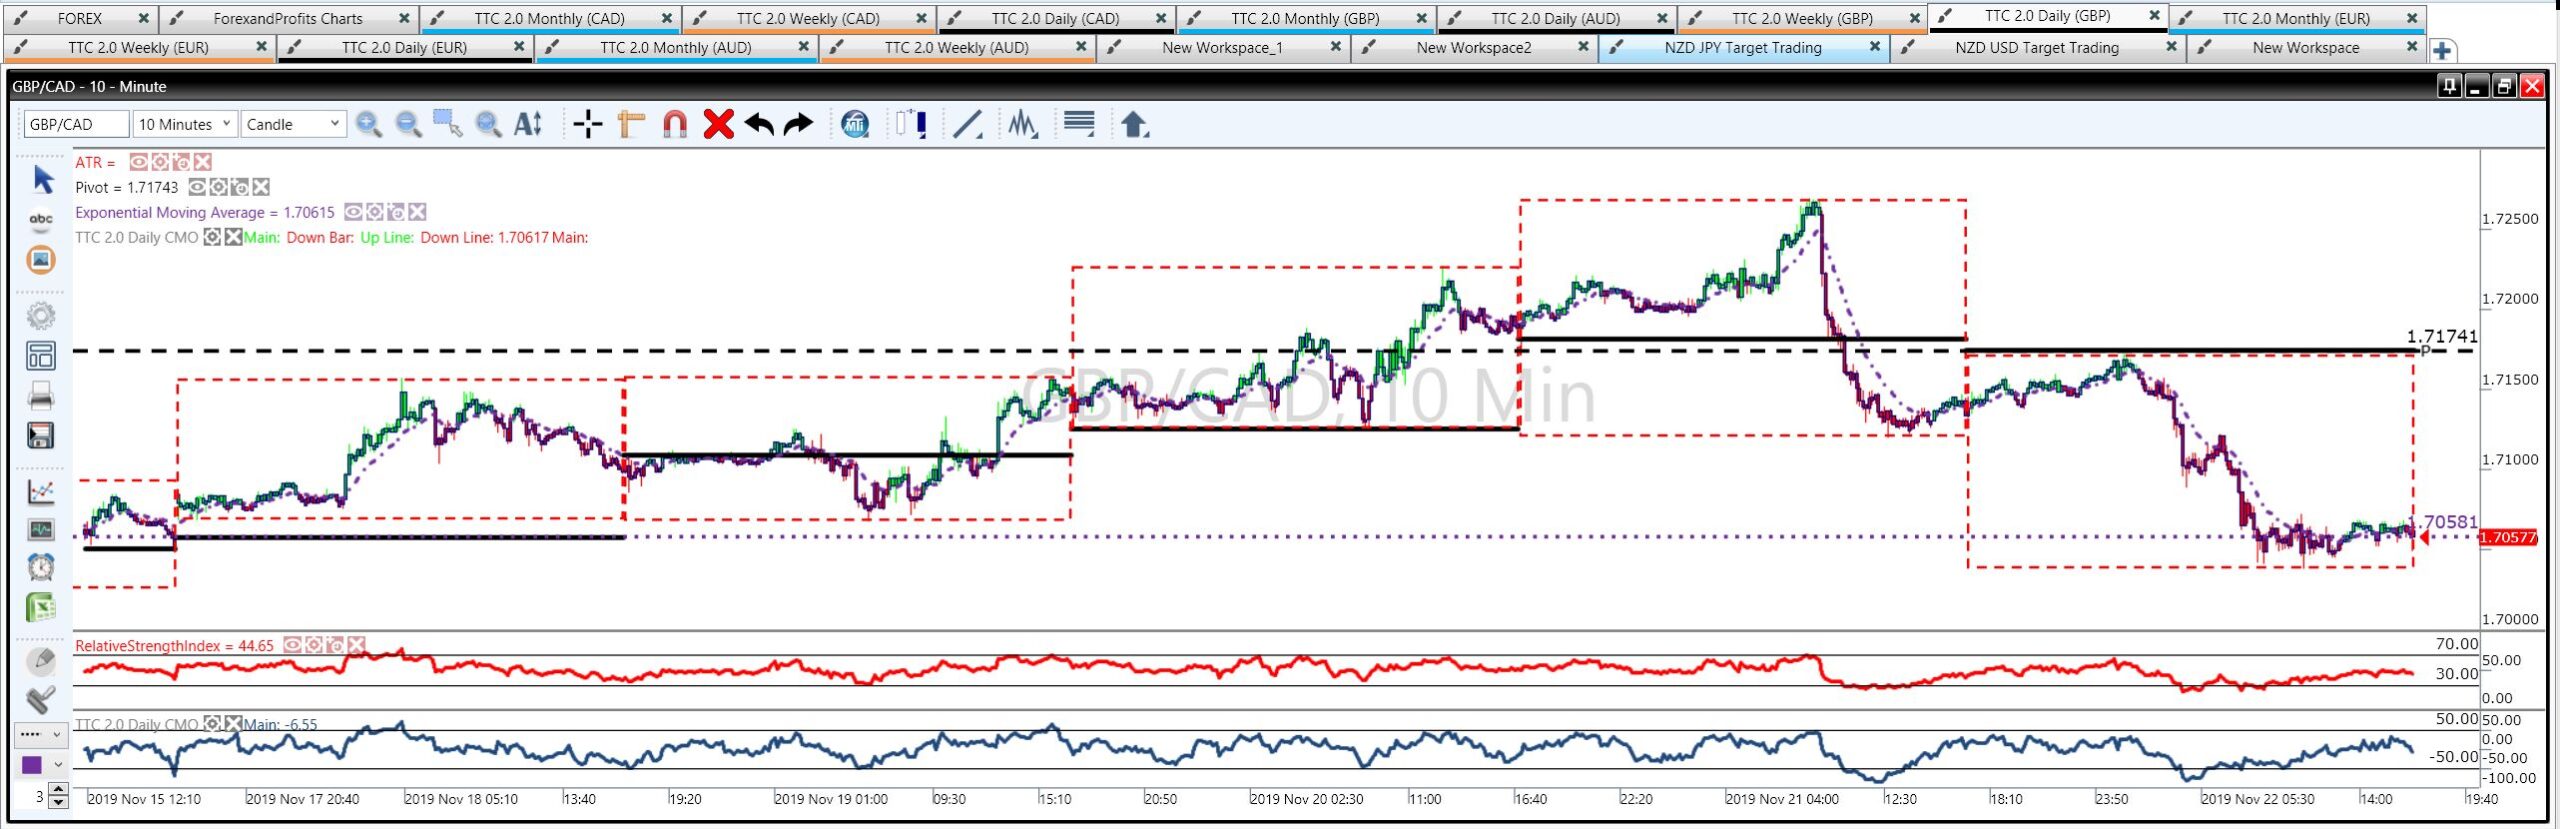Select the crosshair cursor tool
Viewport: 2560px width, 829px height.
click(588, 124)
